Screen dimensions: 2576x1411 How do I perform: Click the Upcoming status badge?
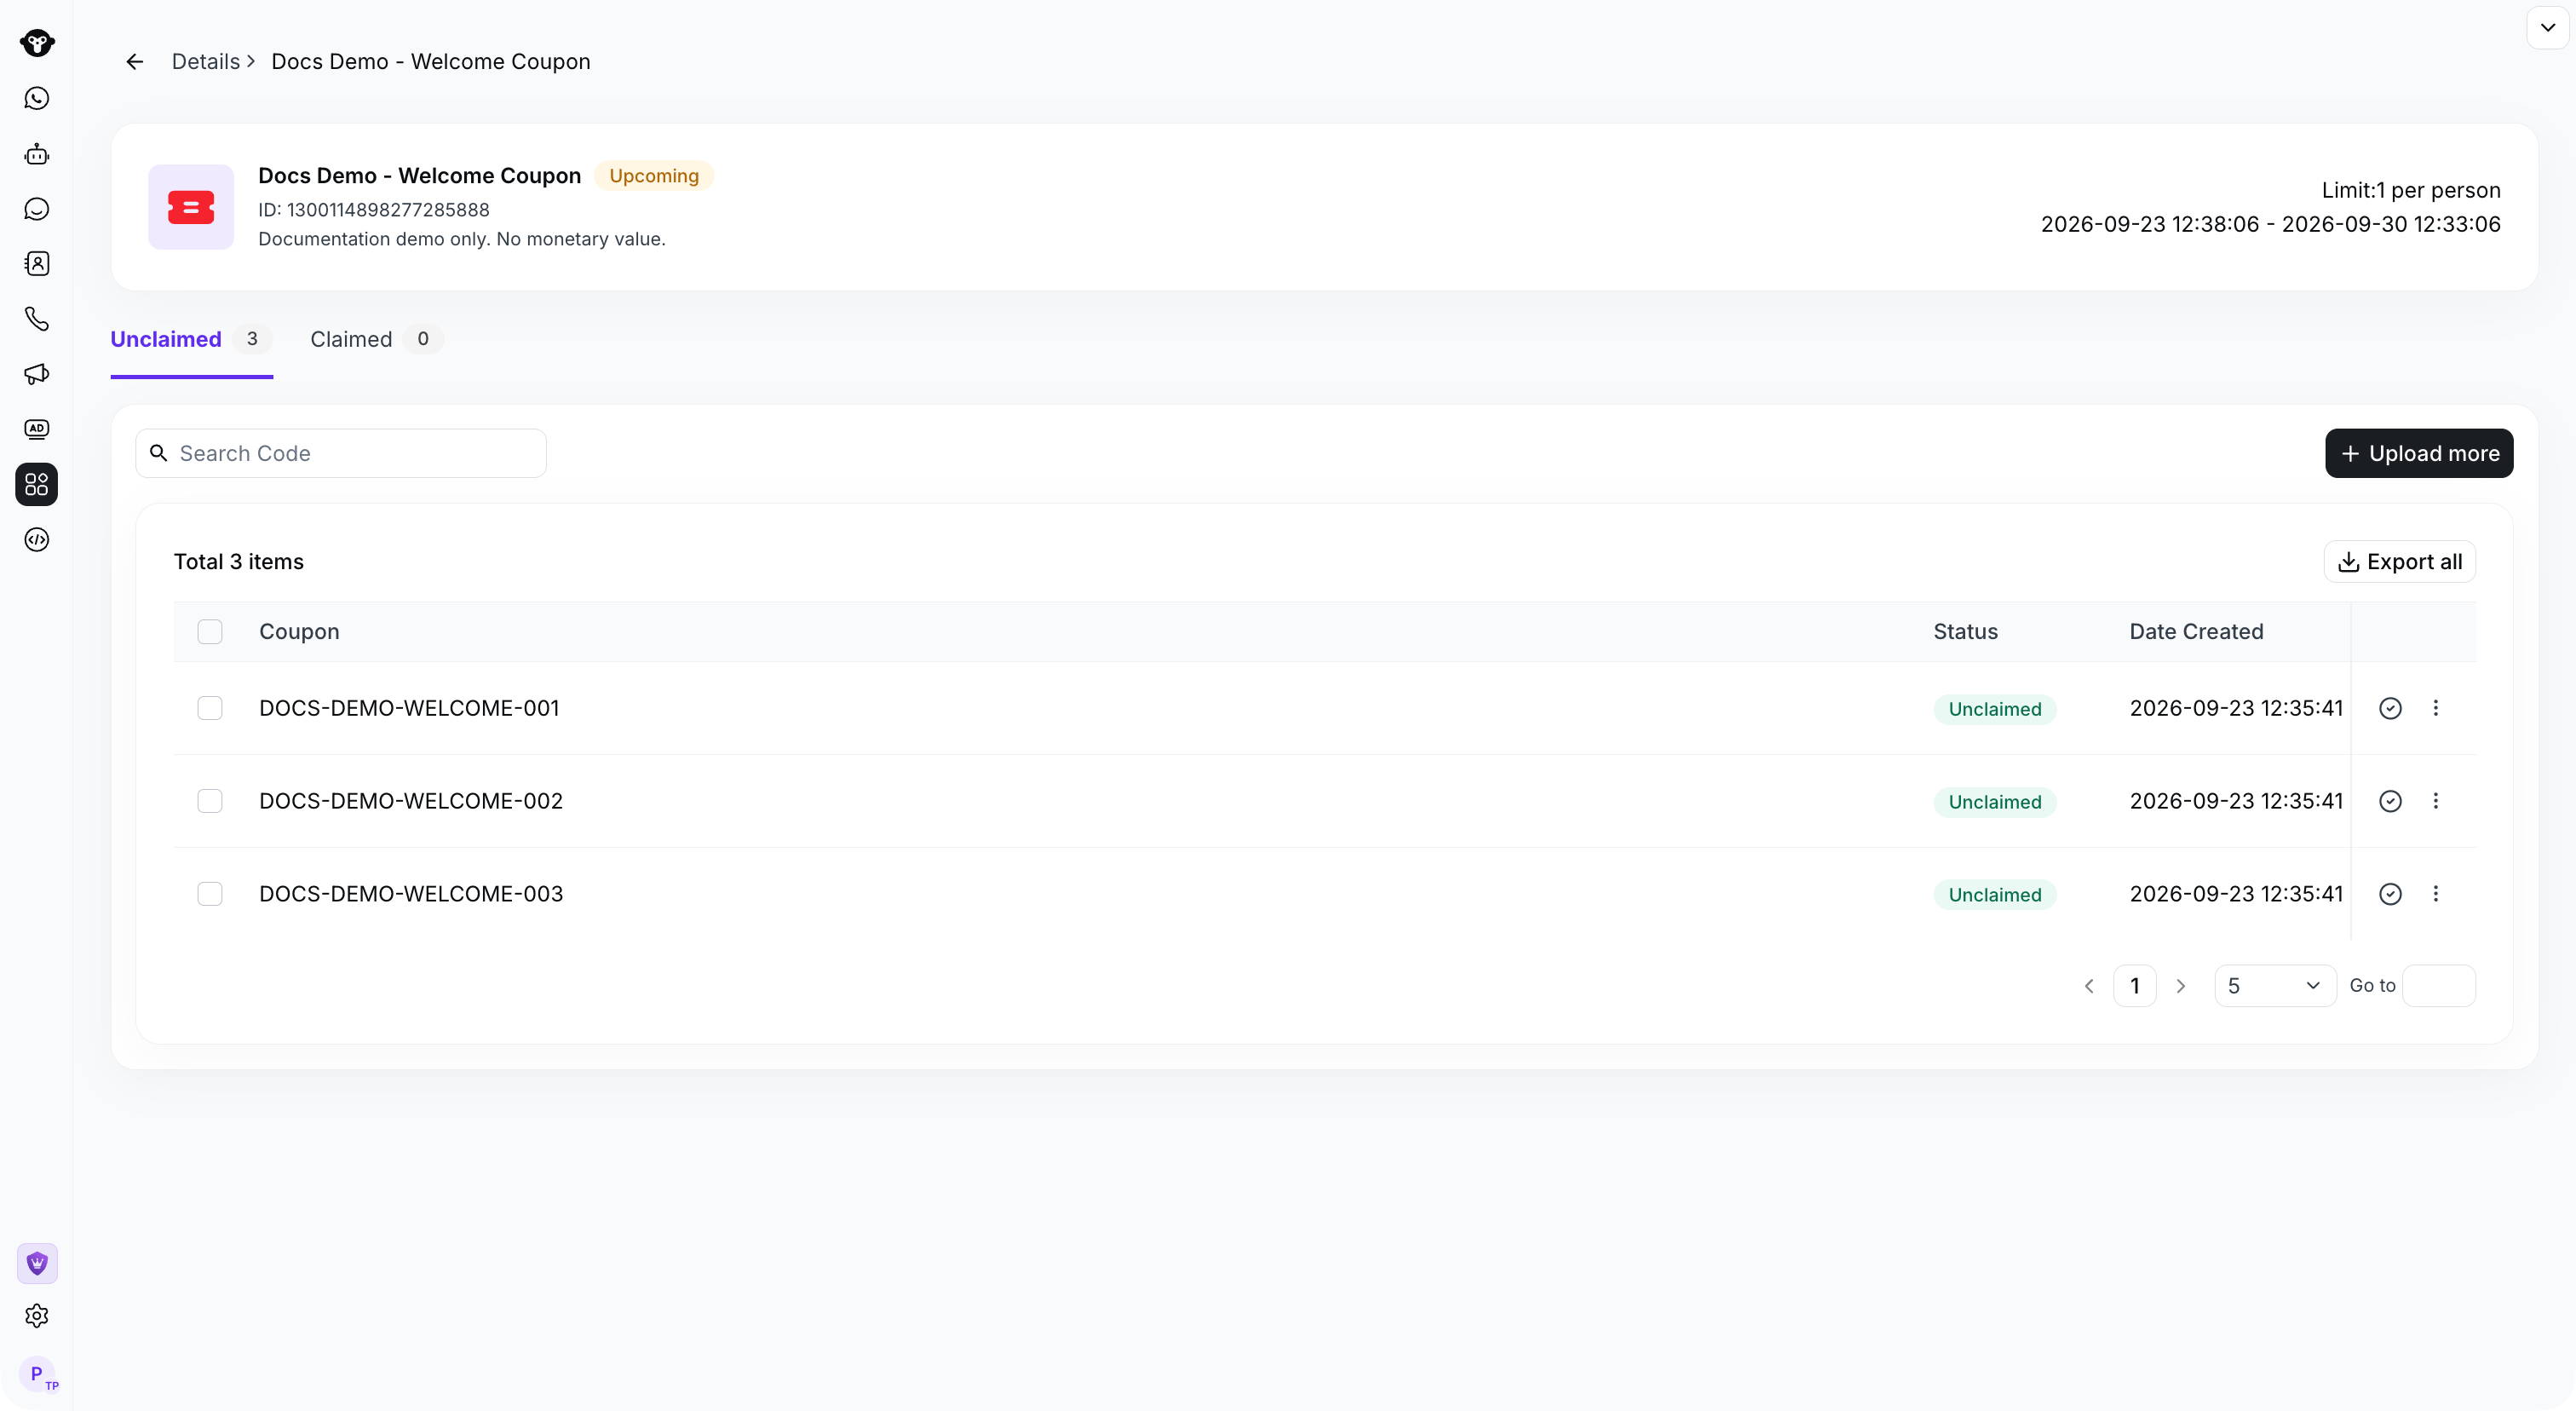point(654,176)
